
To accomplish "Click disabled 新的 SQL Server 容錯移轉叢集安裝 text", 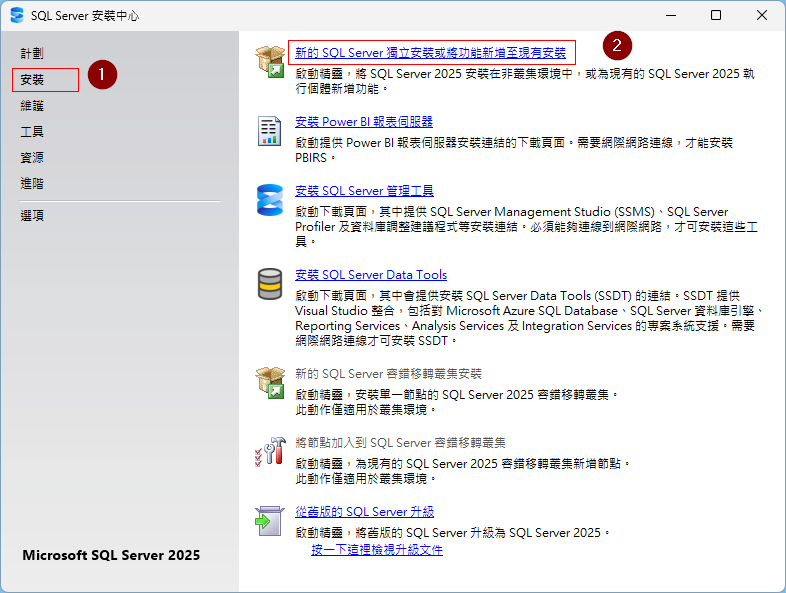I will tap(388, 374).
